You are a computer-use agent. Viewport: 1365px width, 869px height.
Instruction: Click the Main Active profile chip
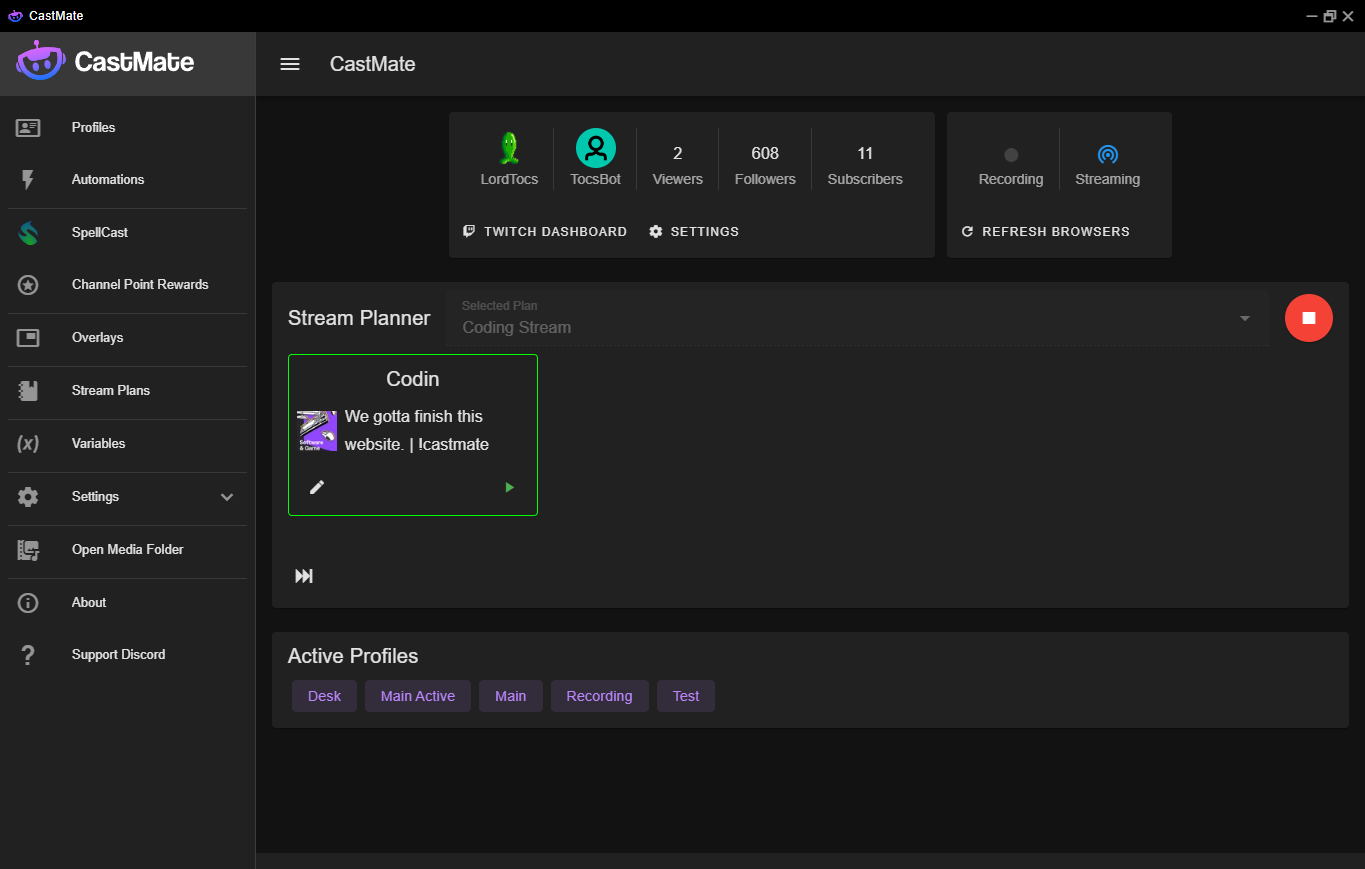point(418,696)
